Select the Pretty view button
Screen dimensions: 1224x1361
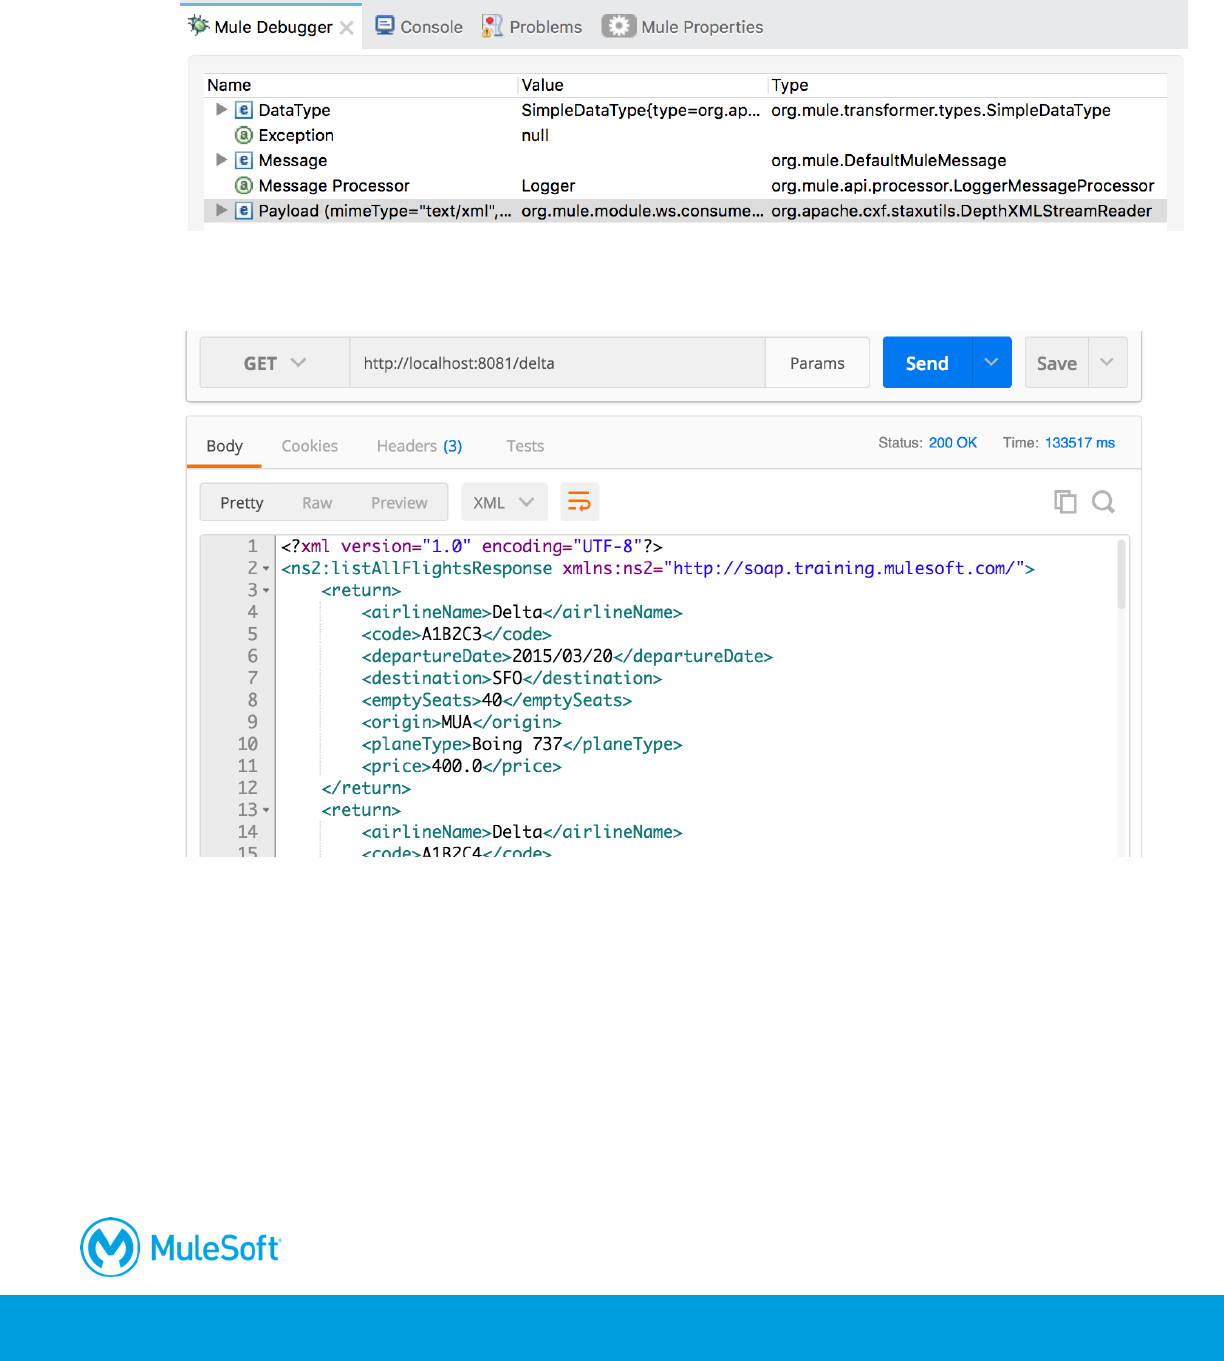click(x=242, y=503)
